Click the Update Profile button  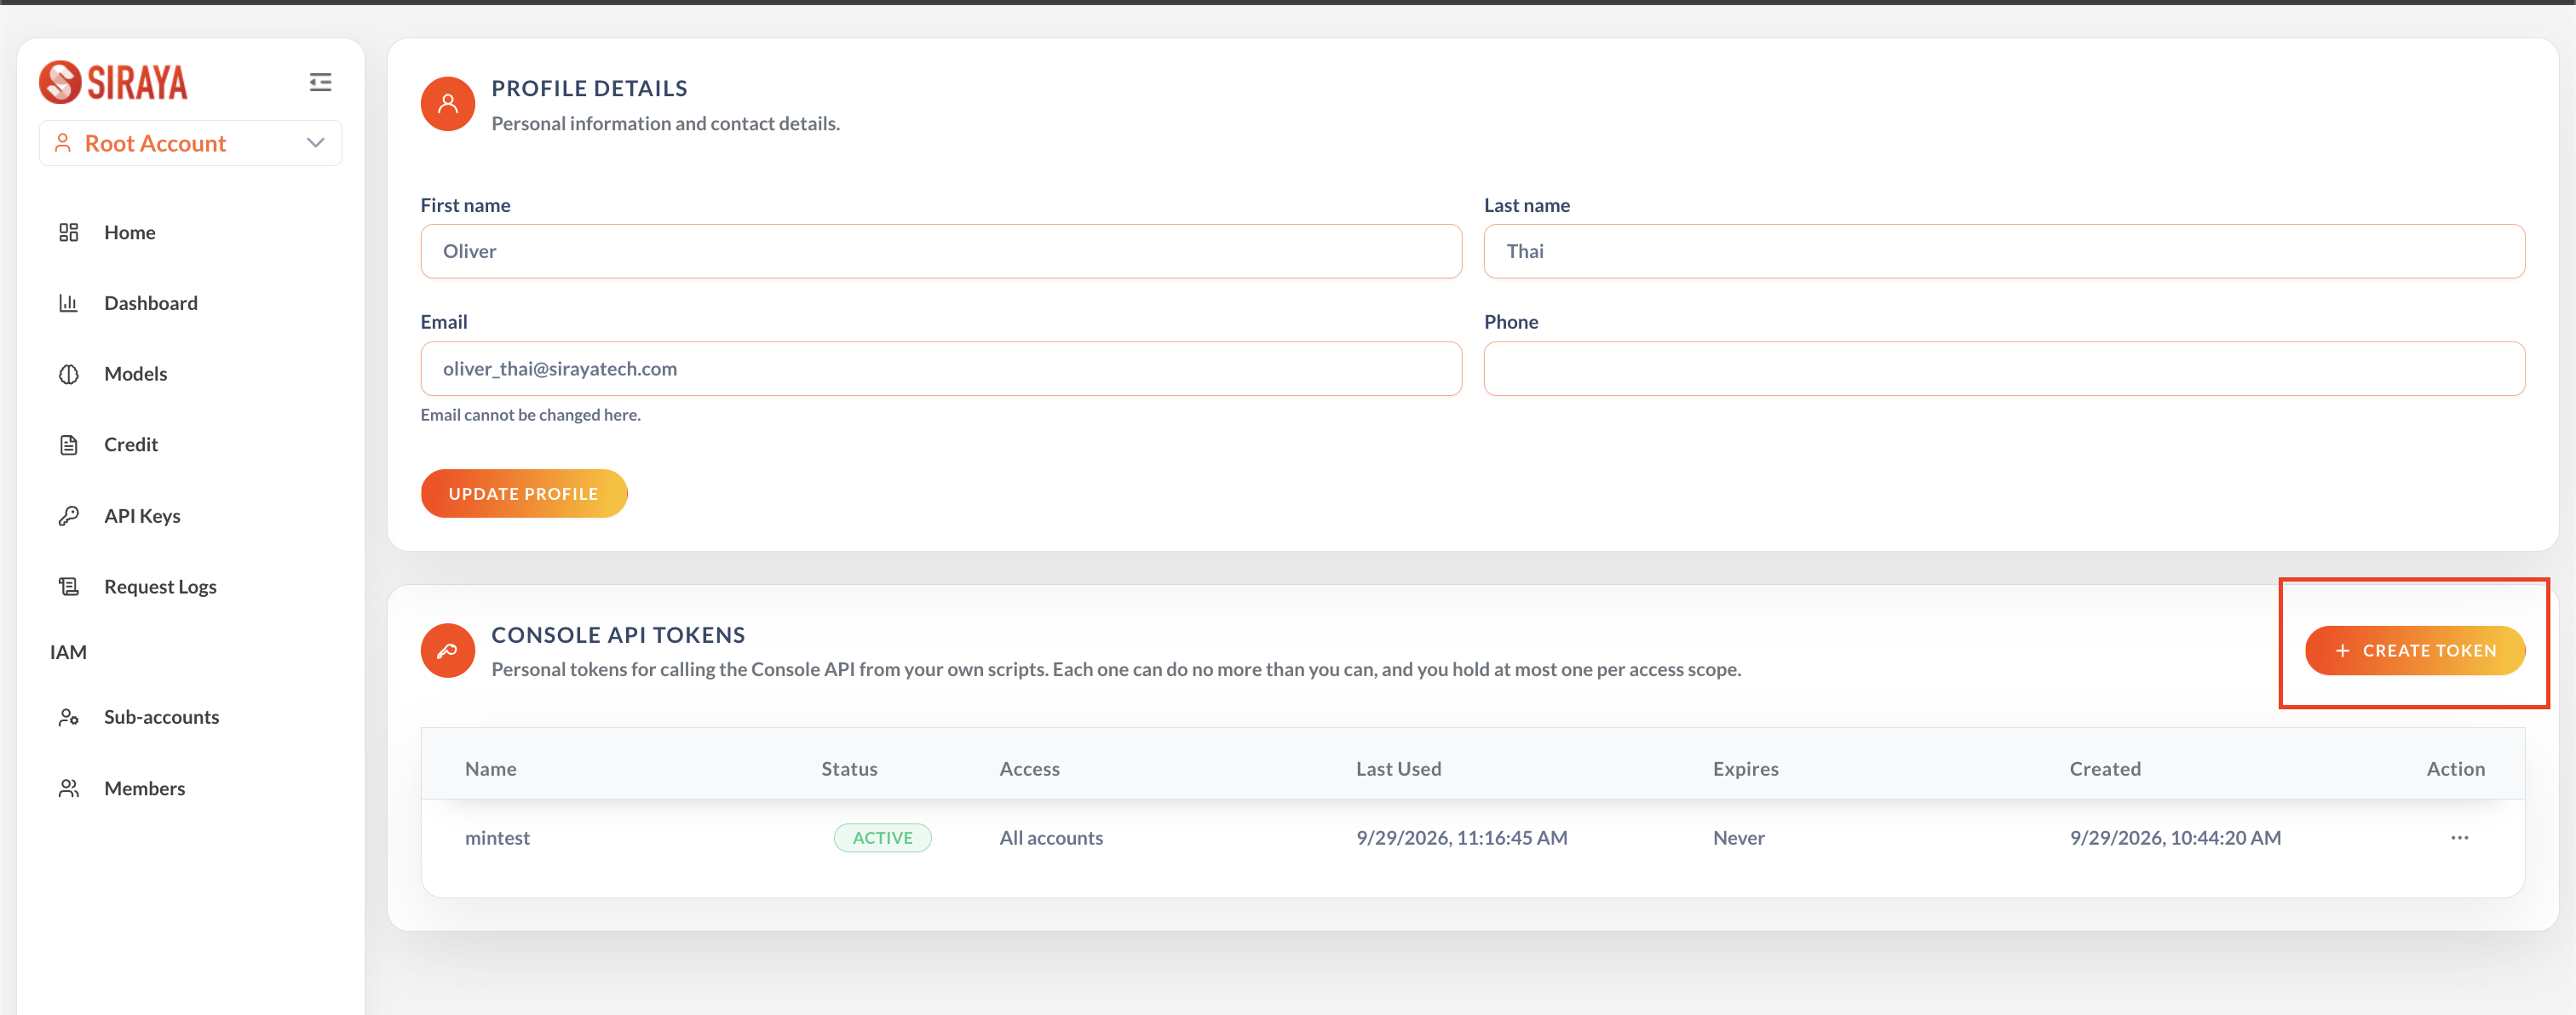(523, 494)
